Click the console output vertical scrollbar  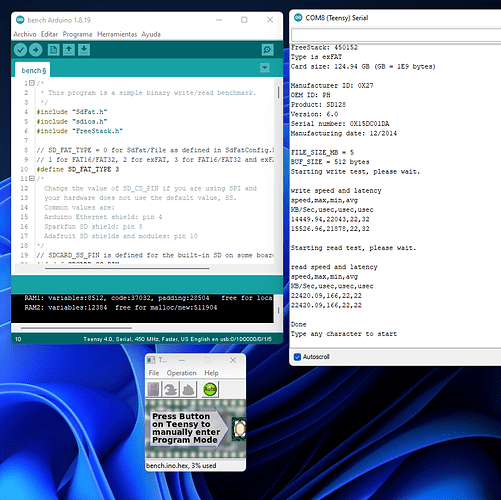[278, 310]
